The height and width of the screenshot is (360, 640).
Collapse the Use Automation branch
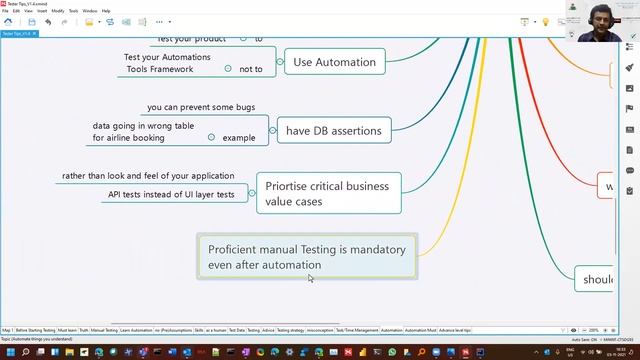click(x=280, y=62)
